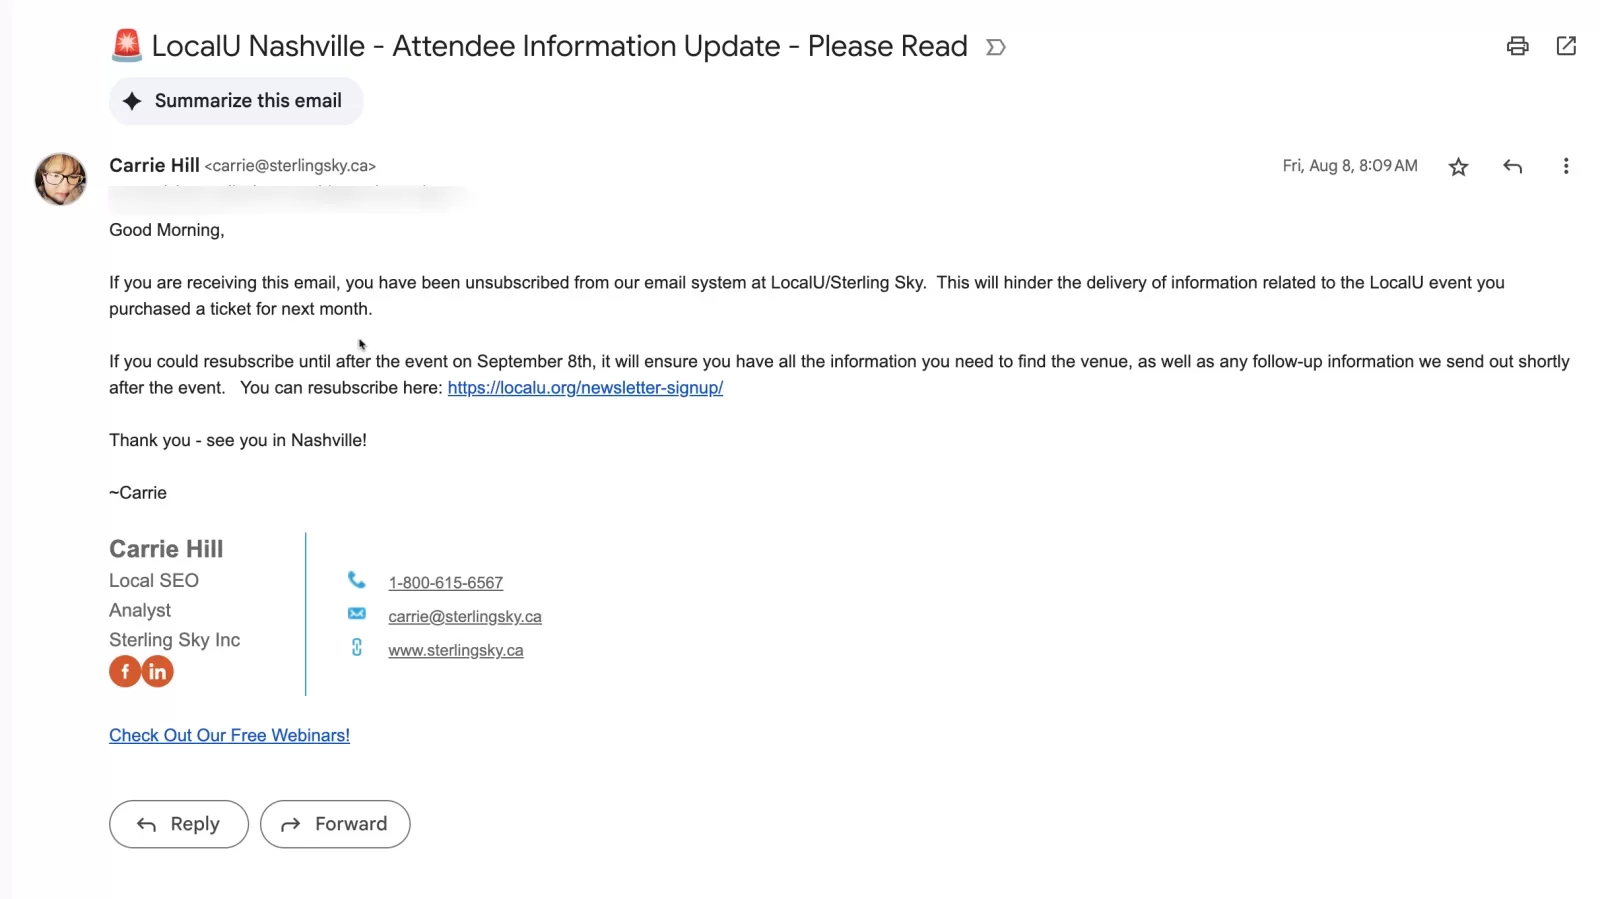Call the 1-800-615-6567 phone number link
The width and height of the screenshot is (1600, 899).
click(445, 583)
